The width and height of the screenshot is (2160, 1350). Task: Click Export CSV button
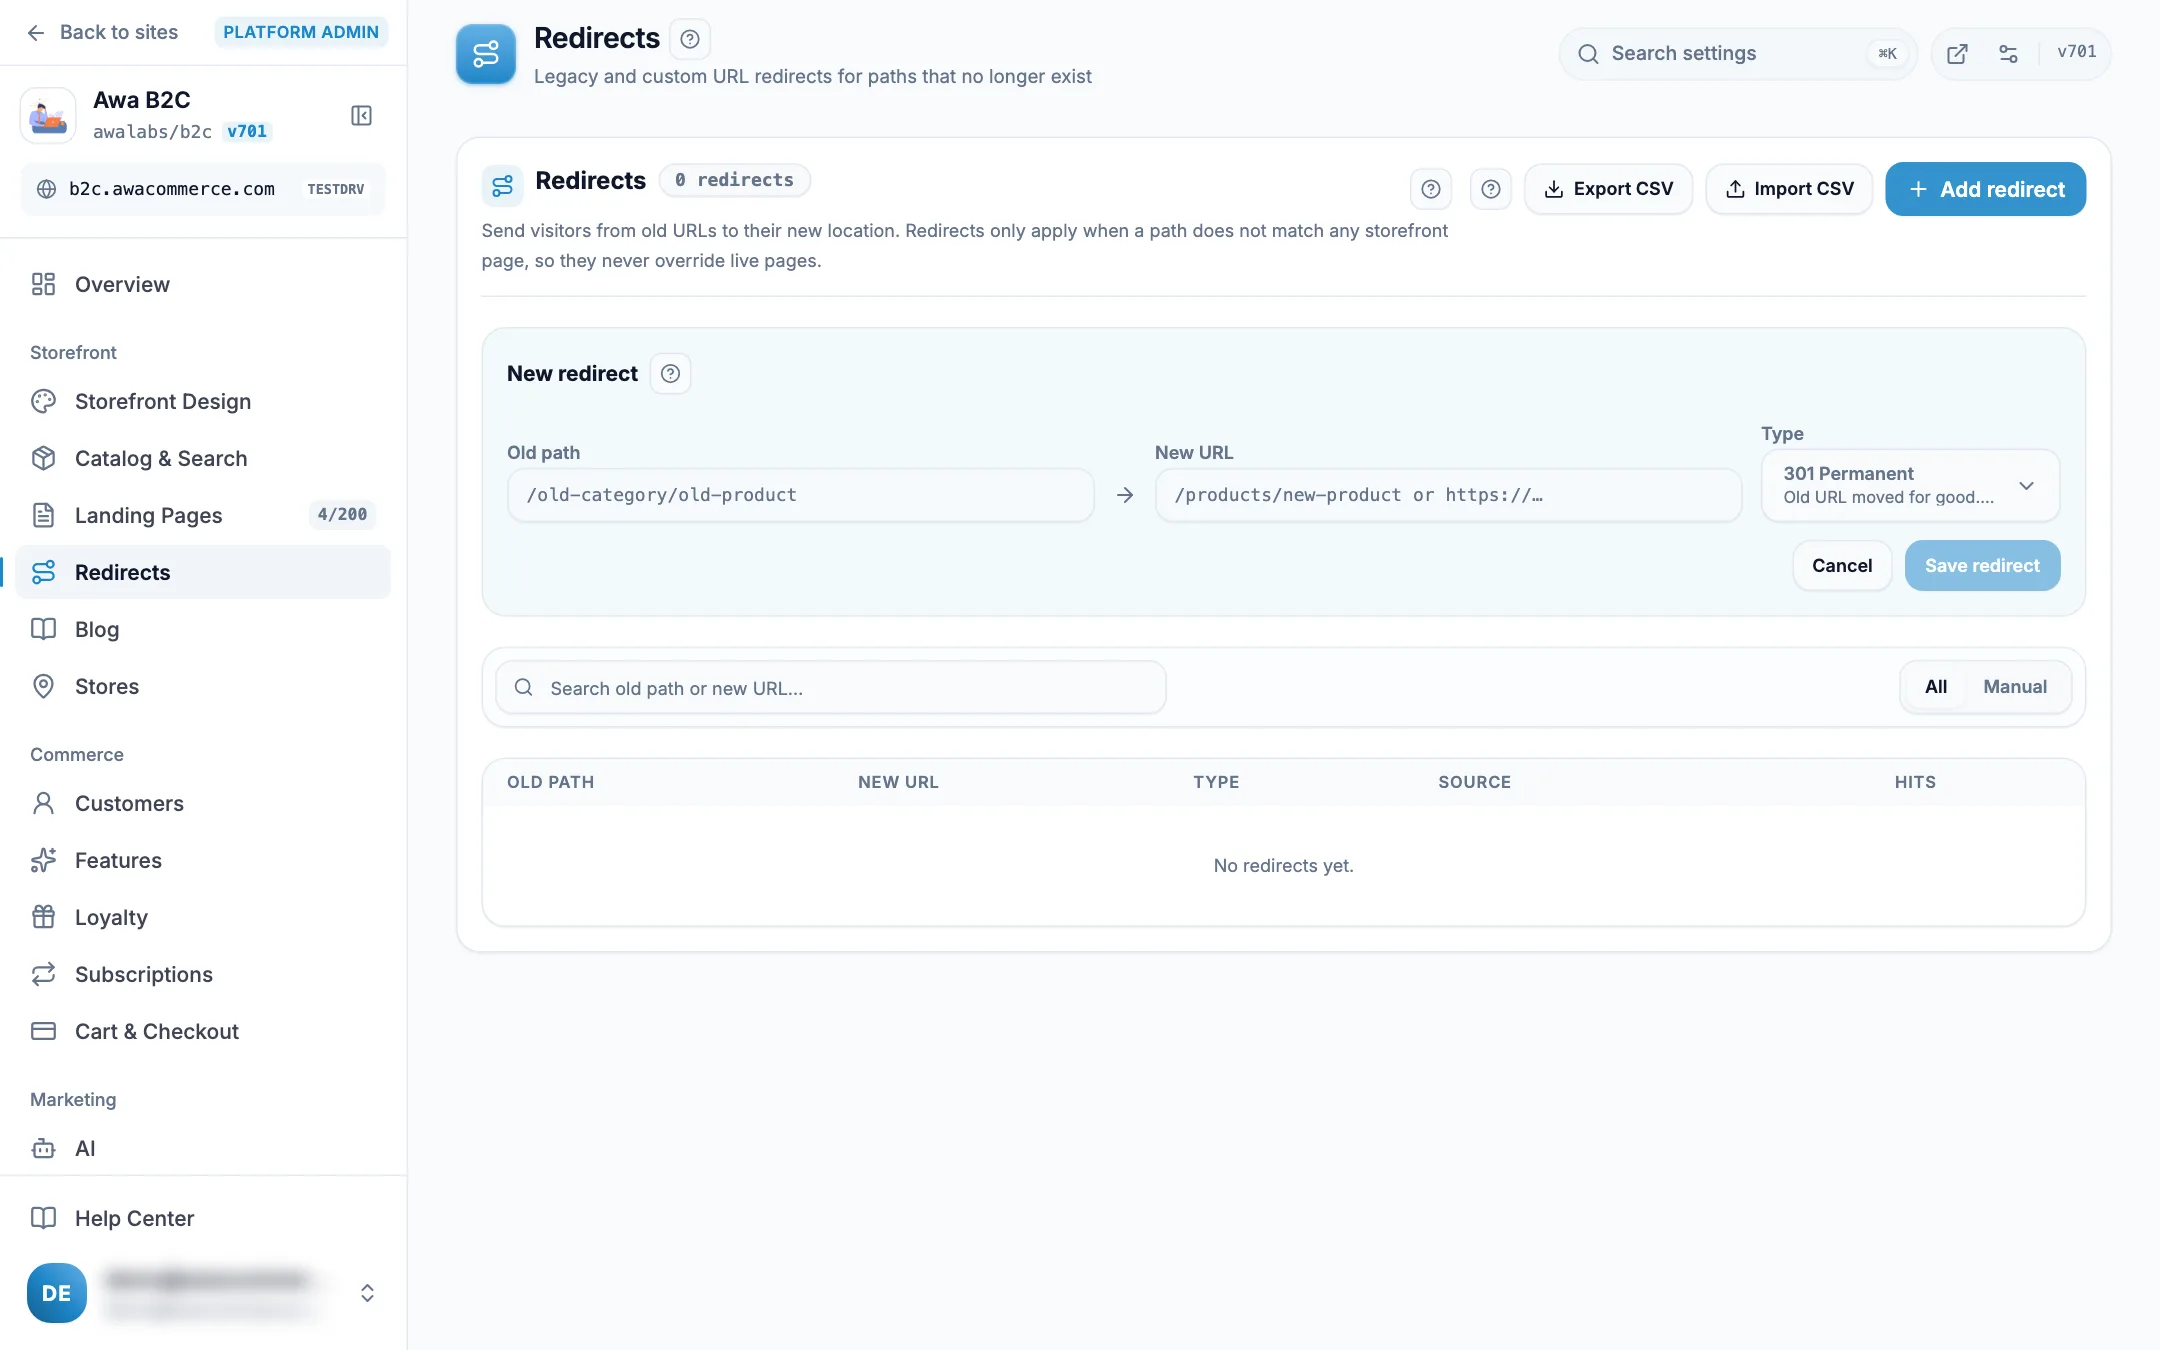click(1608, 189)
